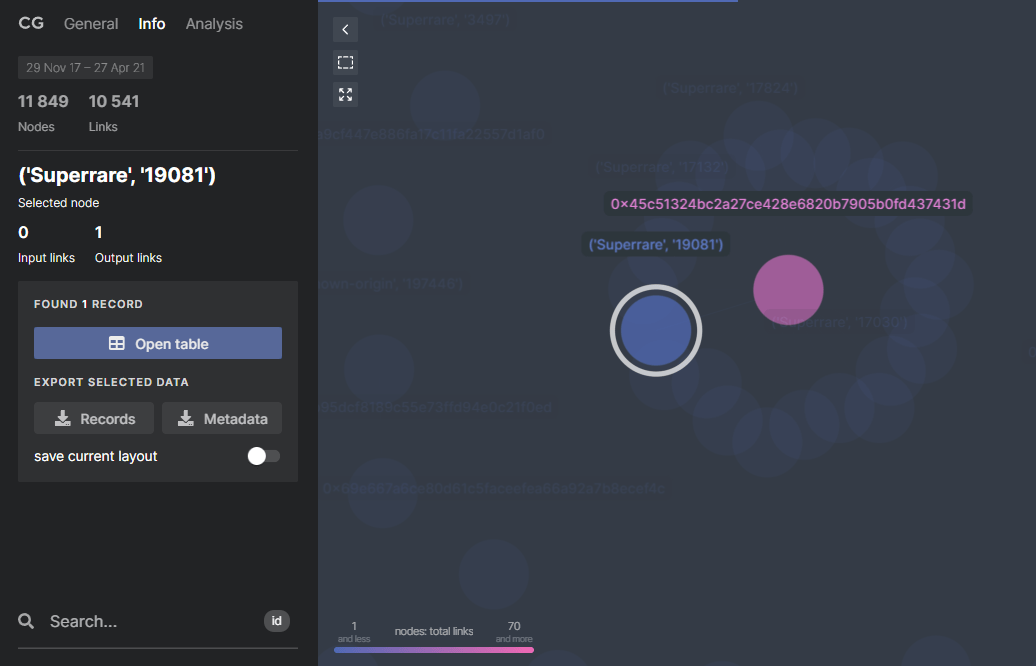Focus the Search input field
Screen dimensions: 1036x666
click(x=152, y=621)
